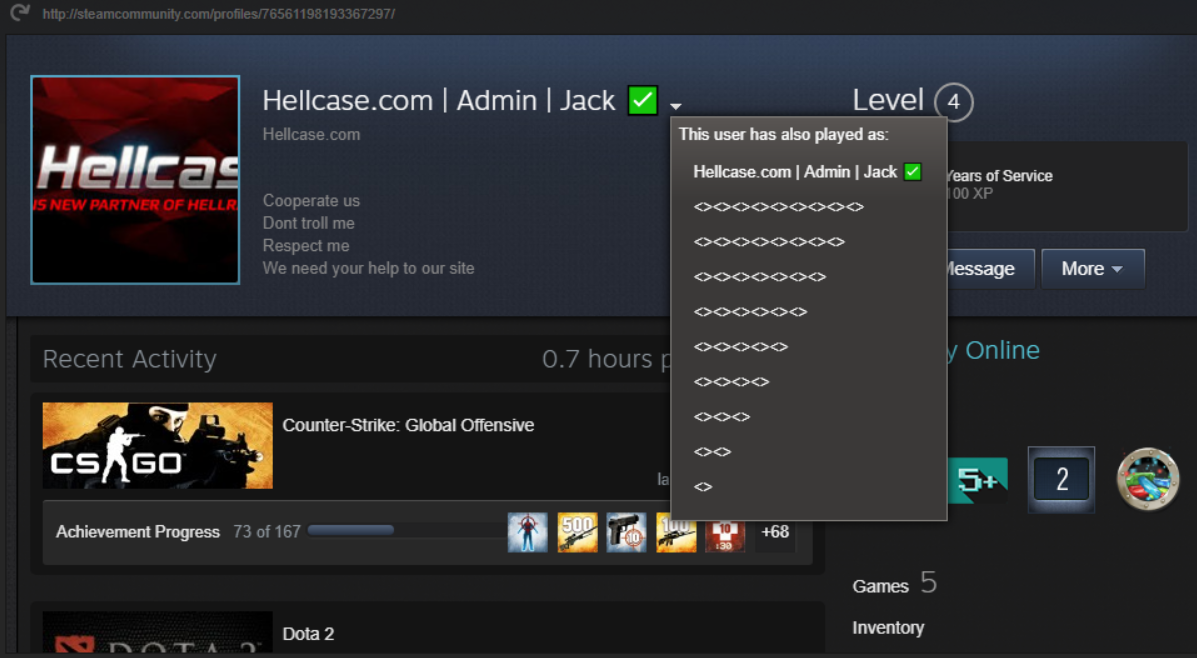
Task: Click the 'Cooperate us' summary line
Action: point(311,201)
